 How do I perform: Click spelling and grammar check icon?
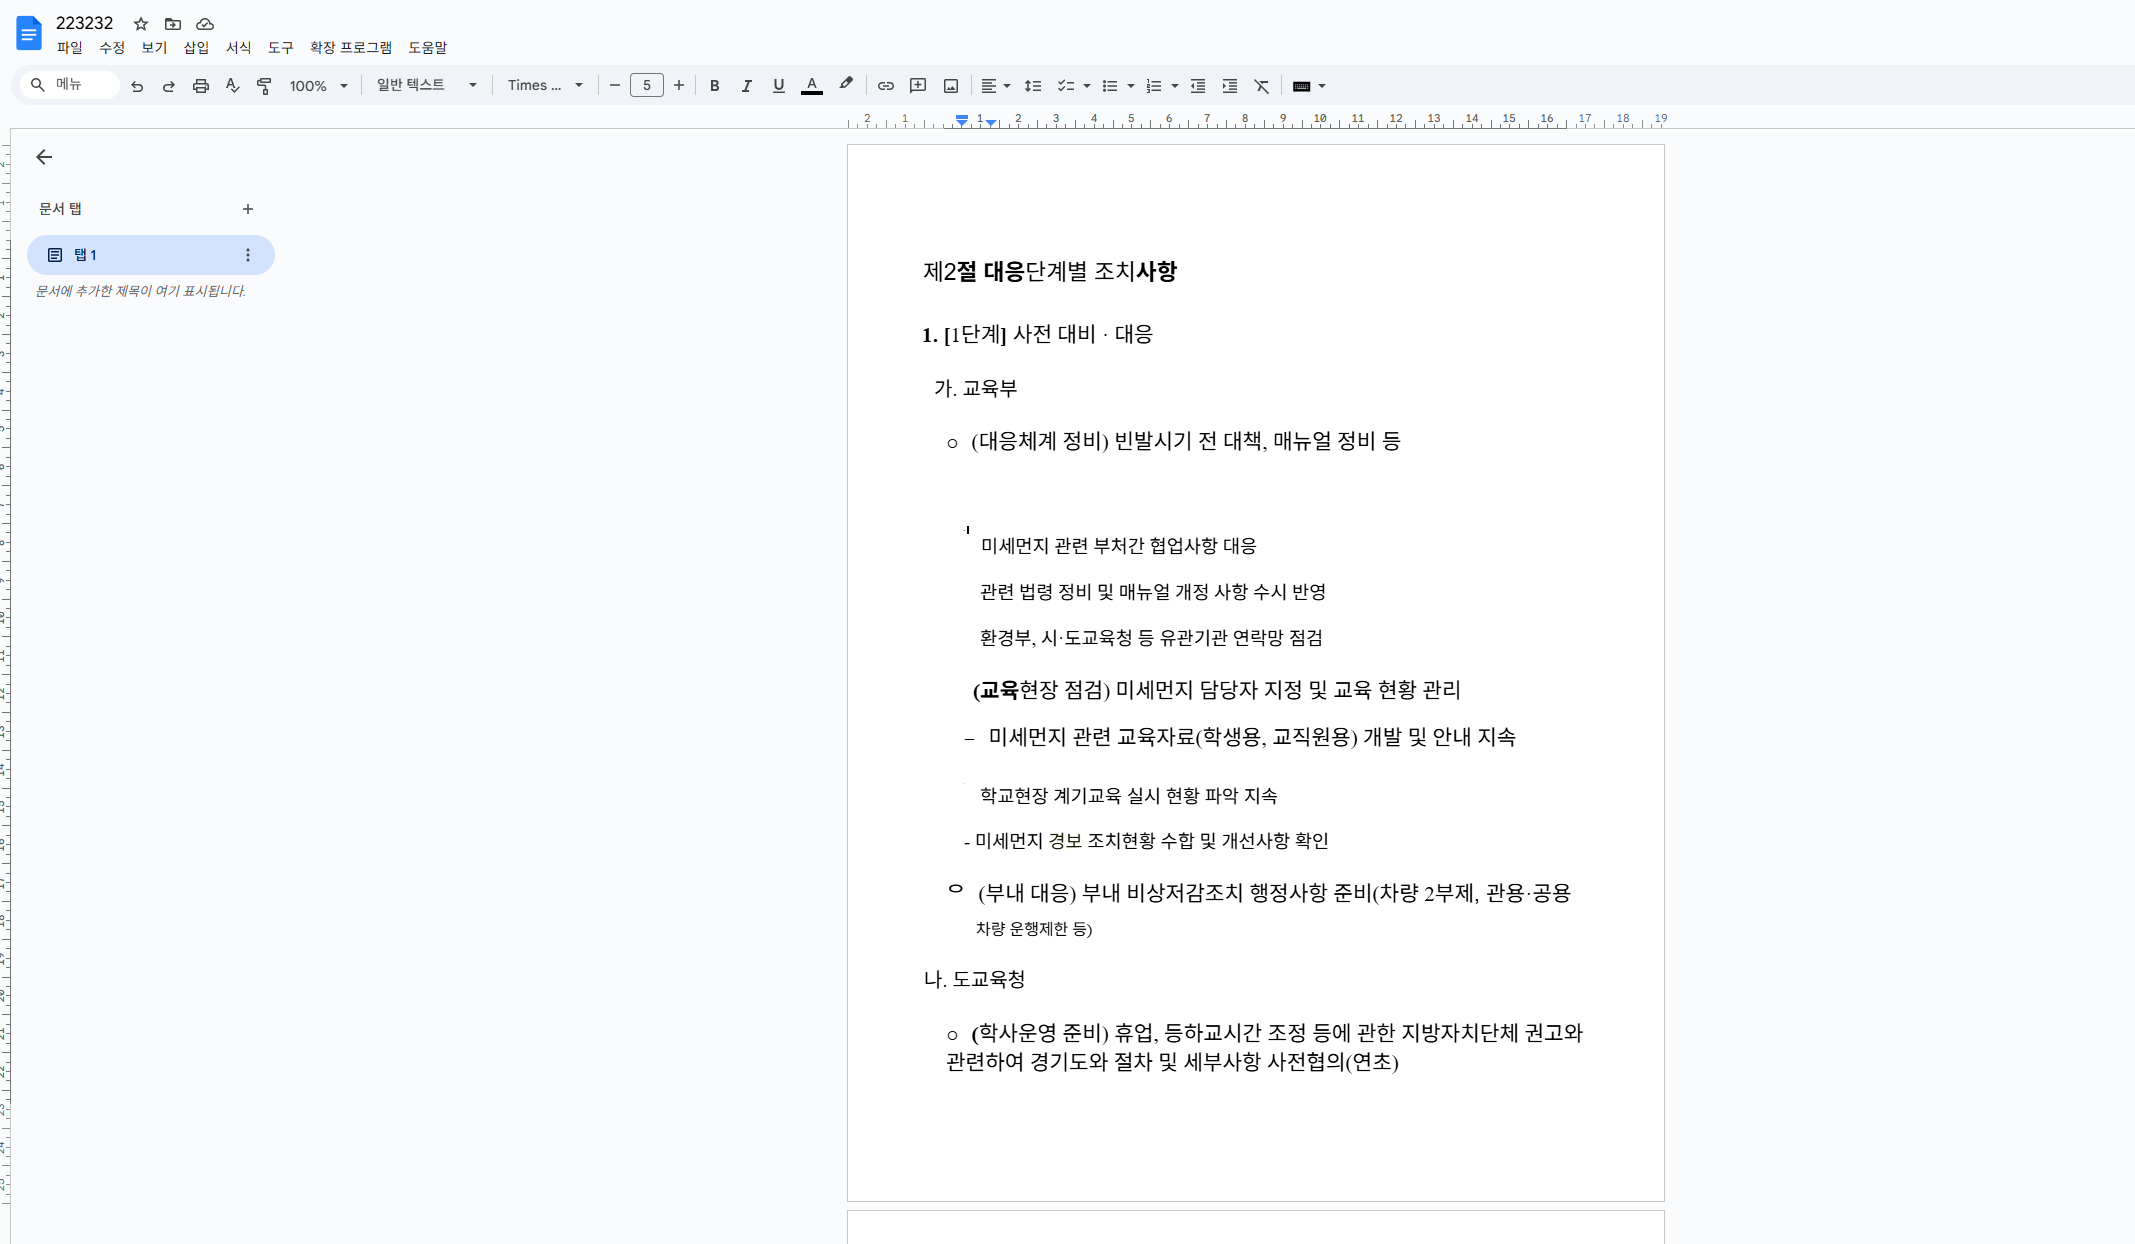point(232,86)
